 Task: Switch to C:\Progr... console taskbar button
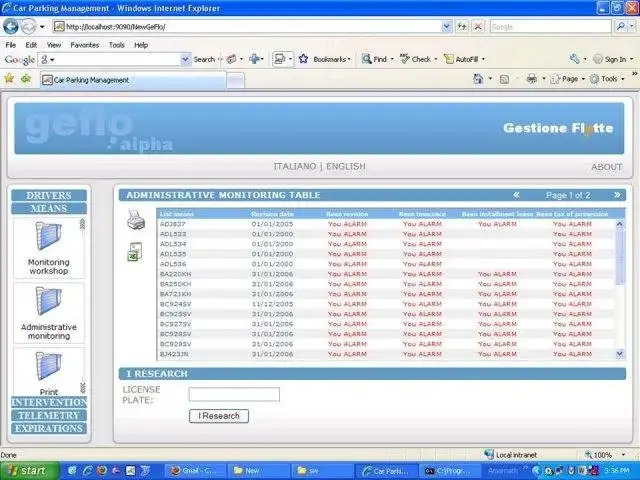point(449,471)
